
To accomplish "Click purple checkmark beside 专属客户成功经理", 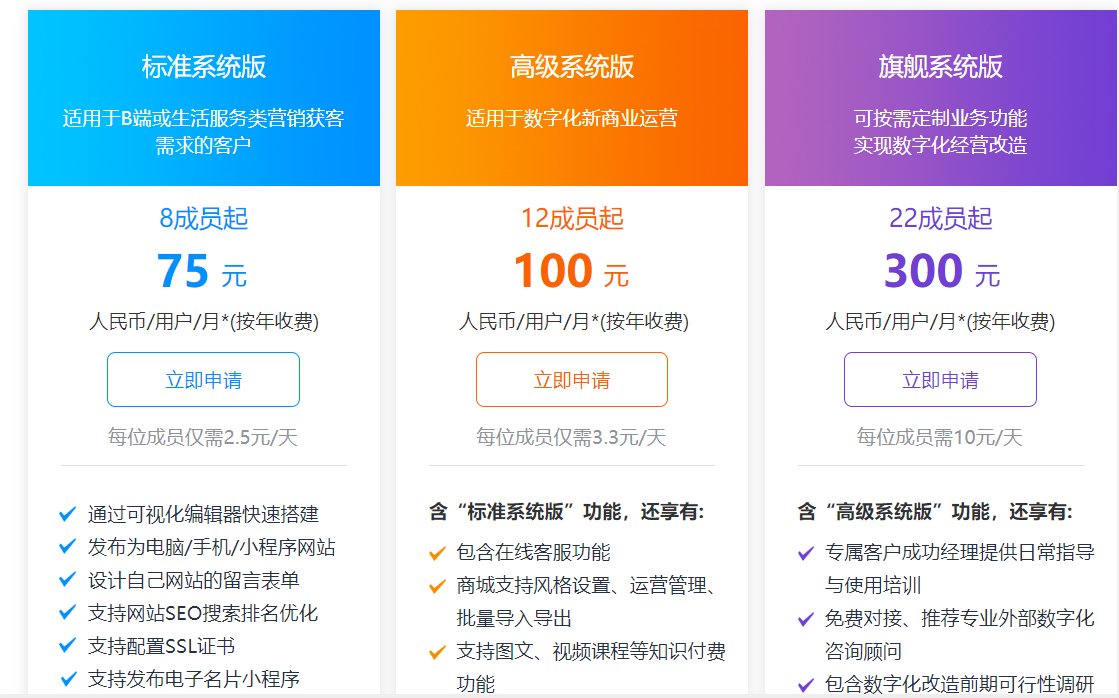I will click(806, 553).
